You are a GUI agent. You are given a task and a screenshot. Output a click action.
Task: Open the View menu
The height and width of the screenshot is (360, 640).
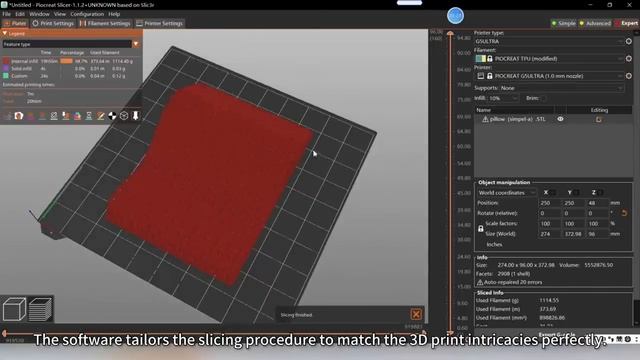pos(60,14)
